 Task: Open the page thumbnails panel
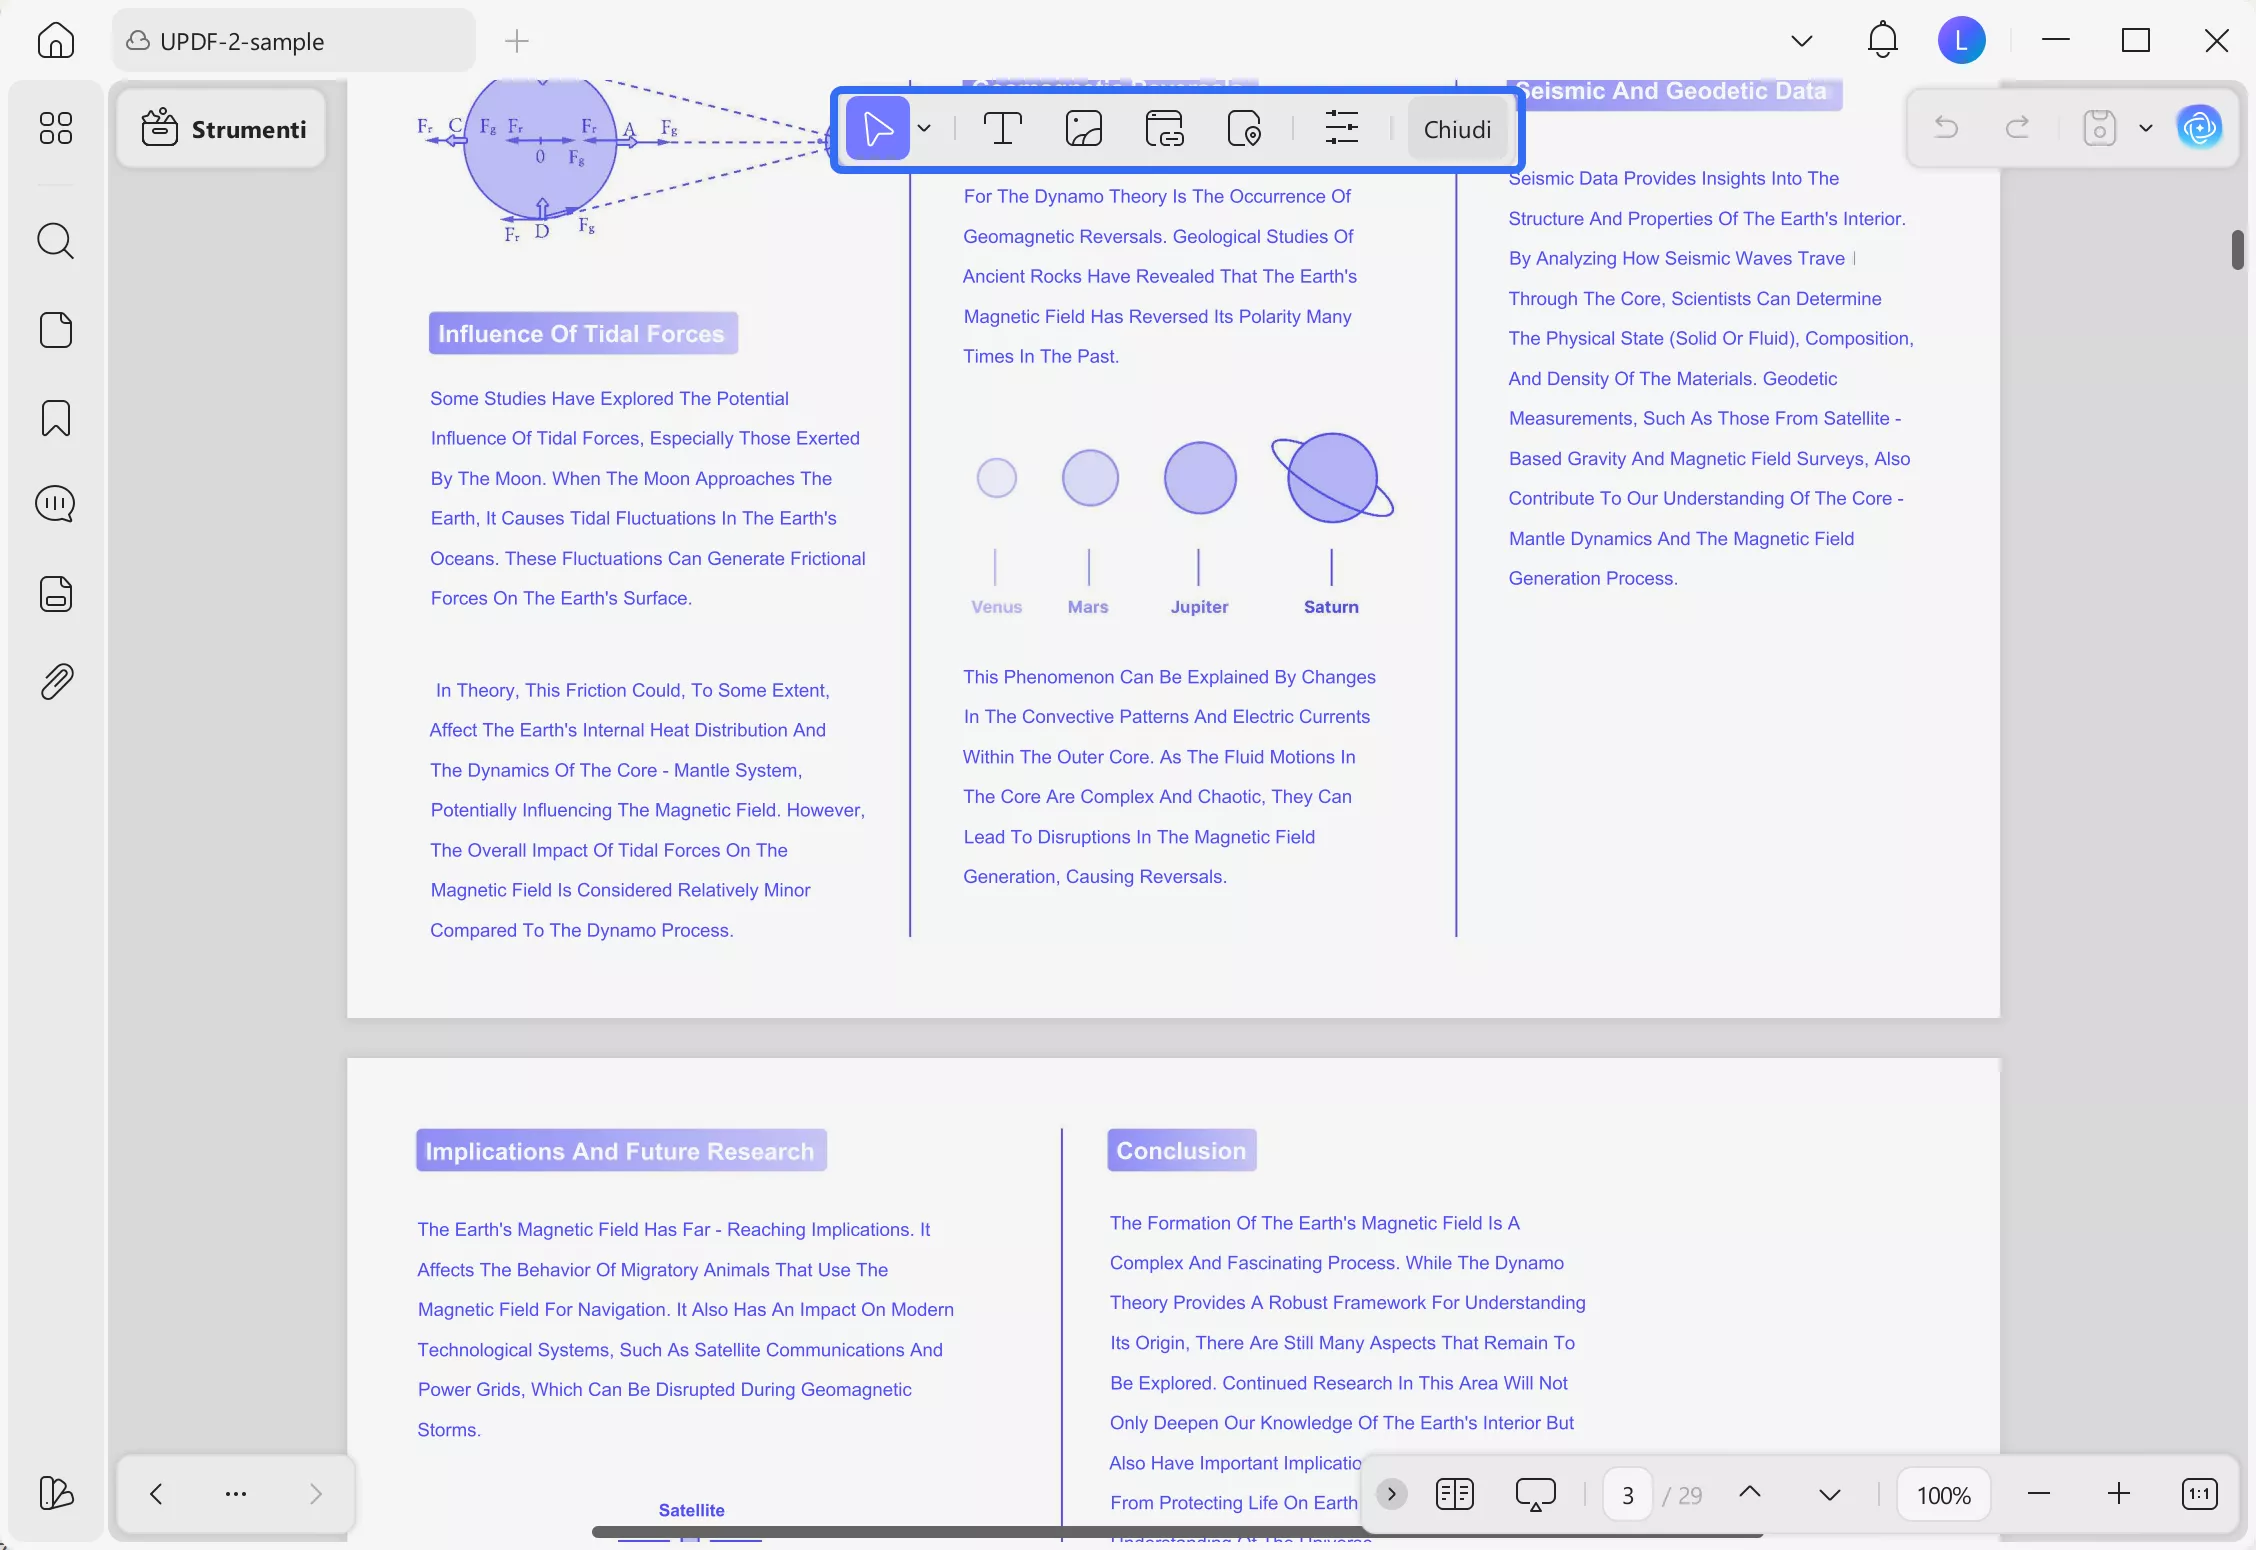[x=55, y=330]
